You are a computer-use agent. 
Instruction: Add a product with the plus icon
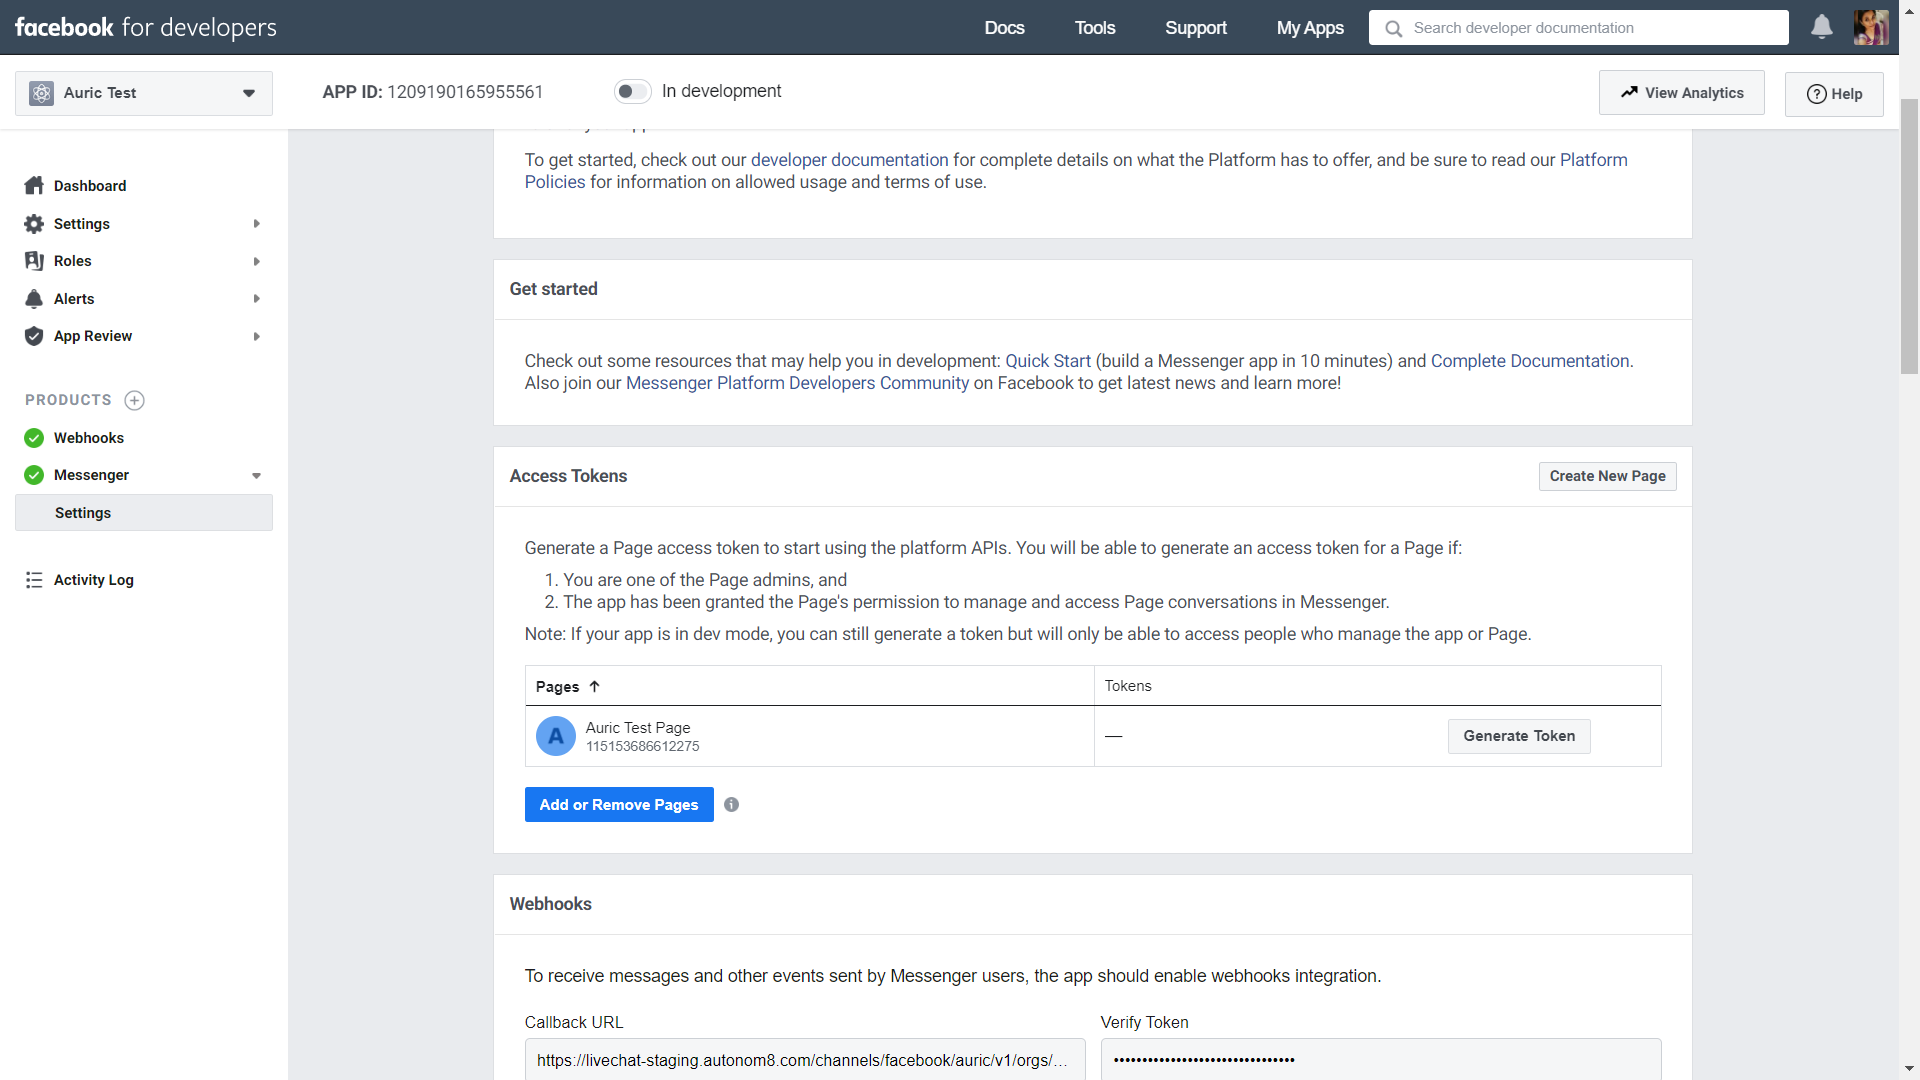[134, 400]
